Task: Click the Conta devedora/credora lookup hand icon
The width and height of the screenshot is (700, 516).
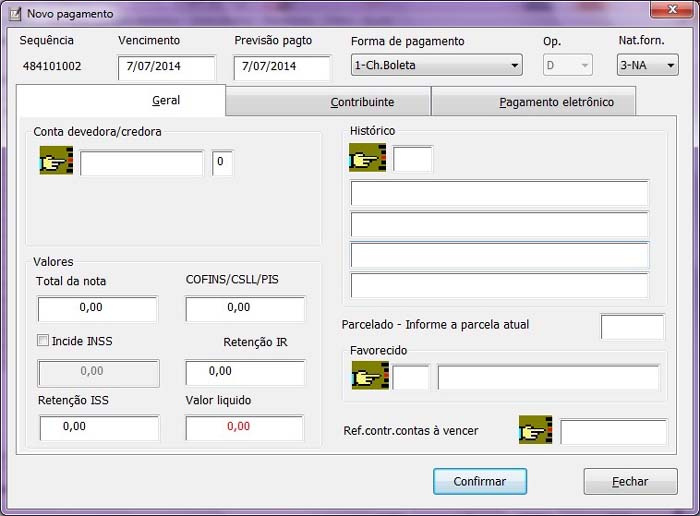Action: tap(56, 161)
